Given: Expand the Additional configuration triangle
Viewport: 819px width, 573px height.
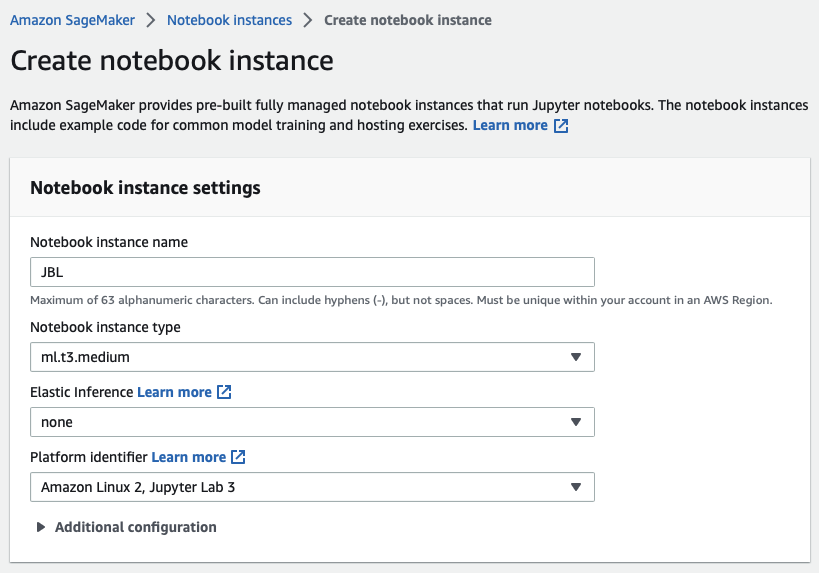Looking at the screenshot, I should point(41,527).
